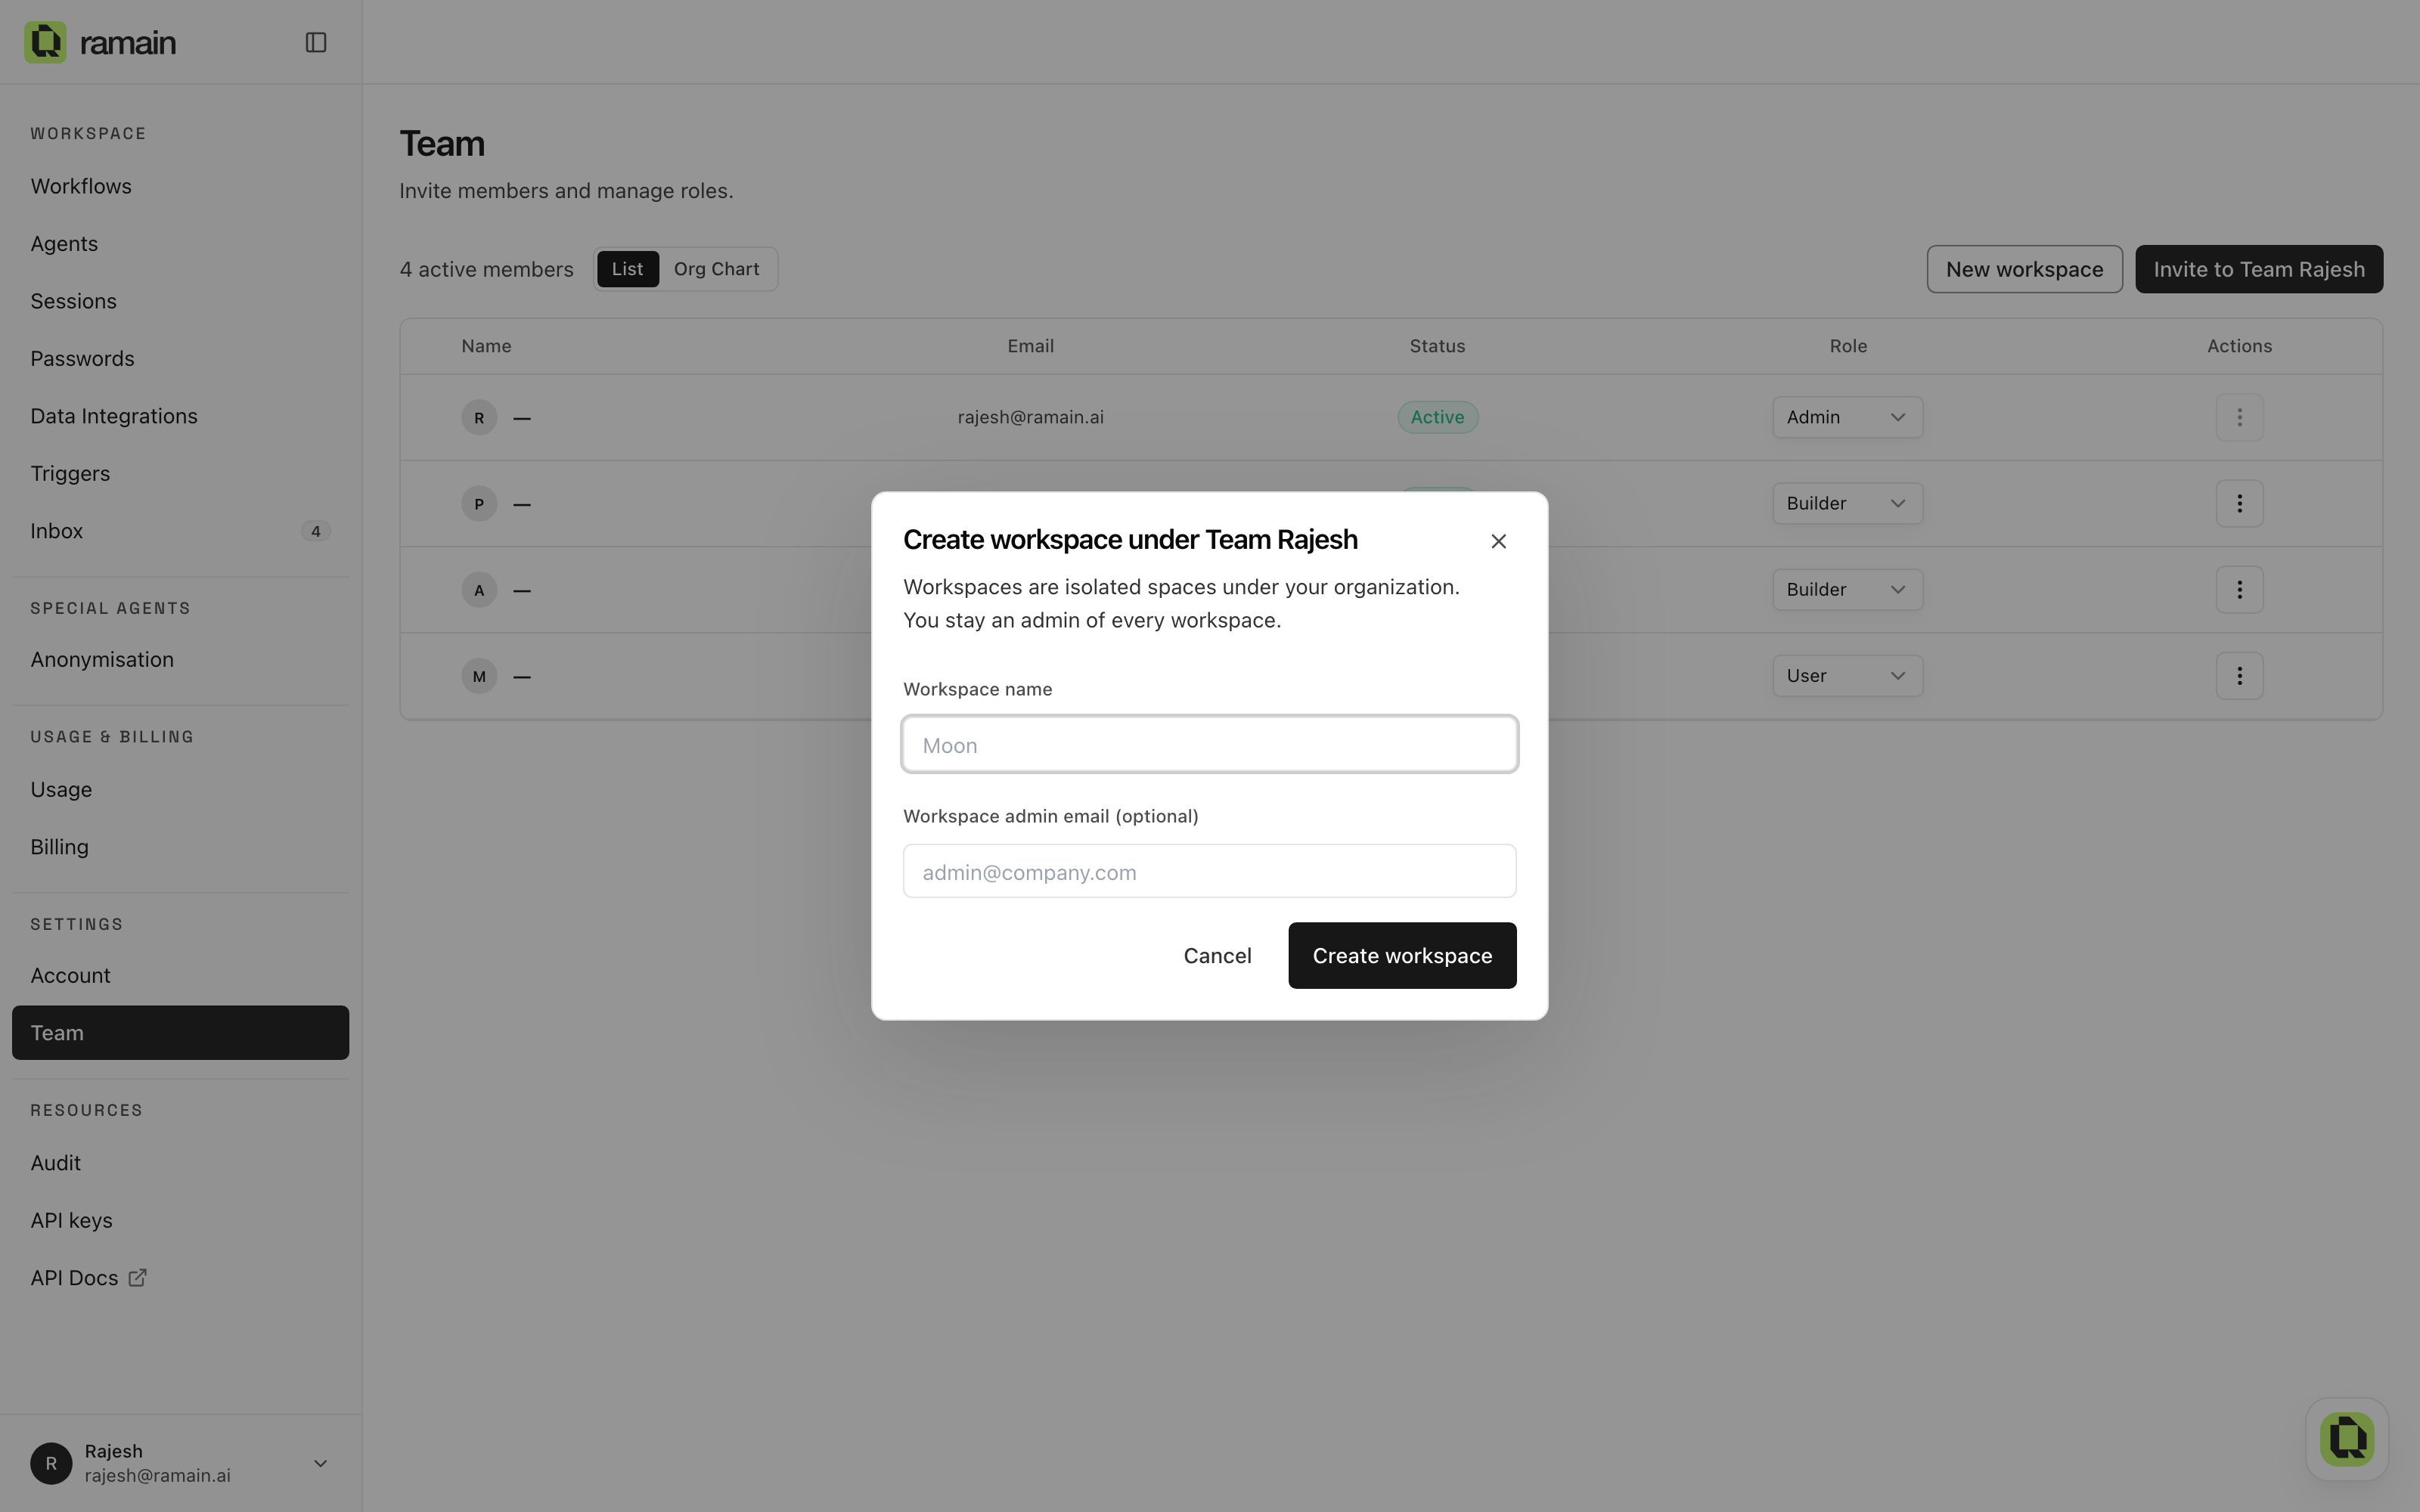This screenshot has width=2420, height=1512.
Task: Open the Usage page
Action: [180, 789]
